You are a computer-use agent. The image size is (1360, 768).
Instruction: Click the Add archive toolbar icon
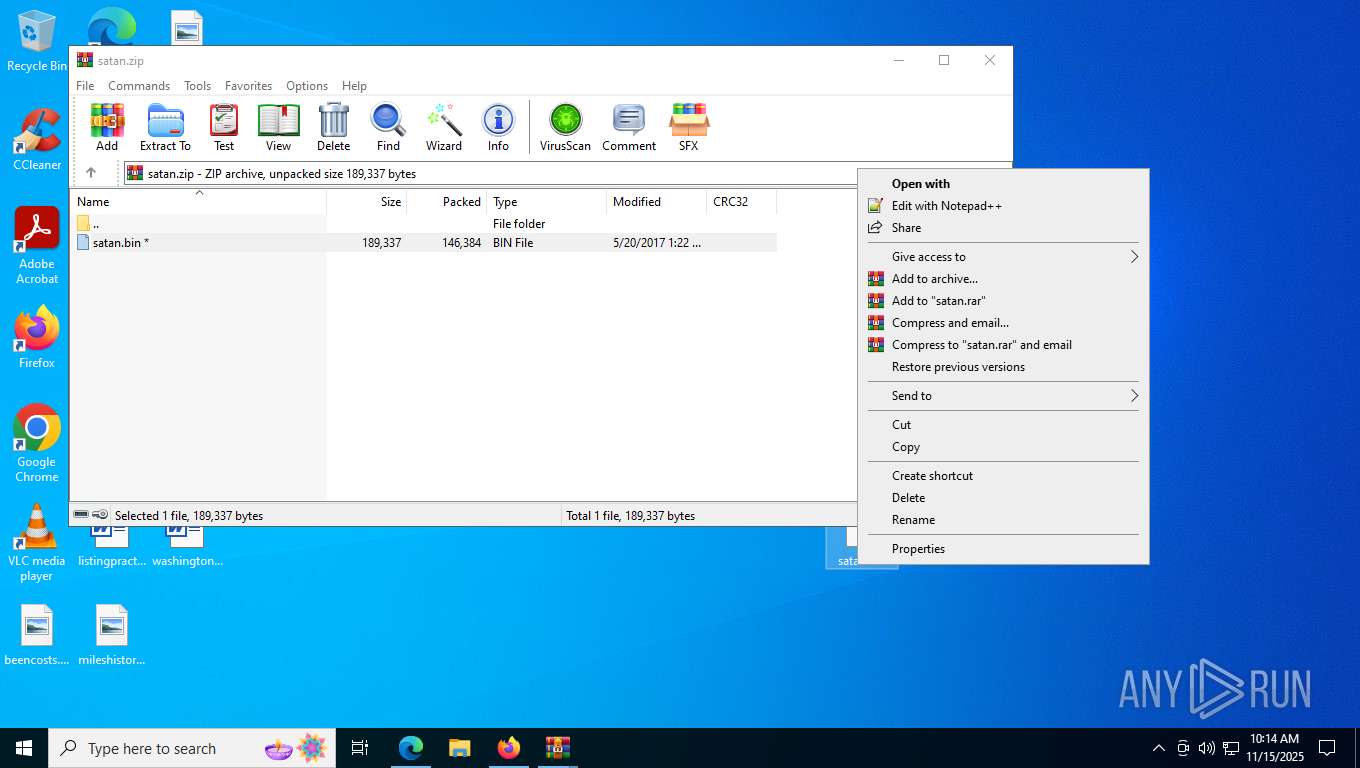tap(107, 127)
